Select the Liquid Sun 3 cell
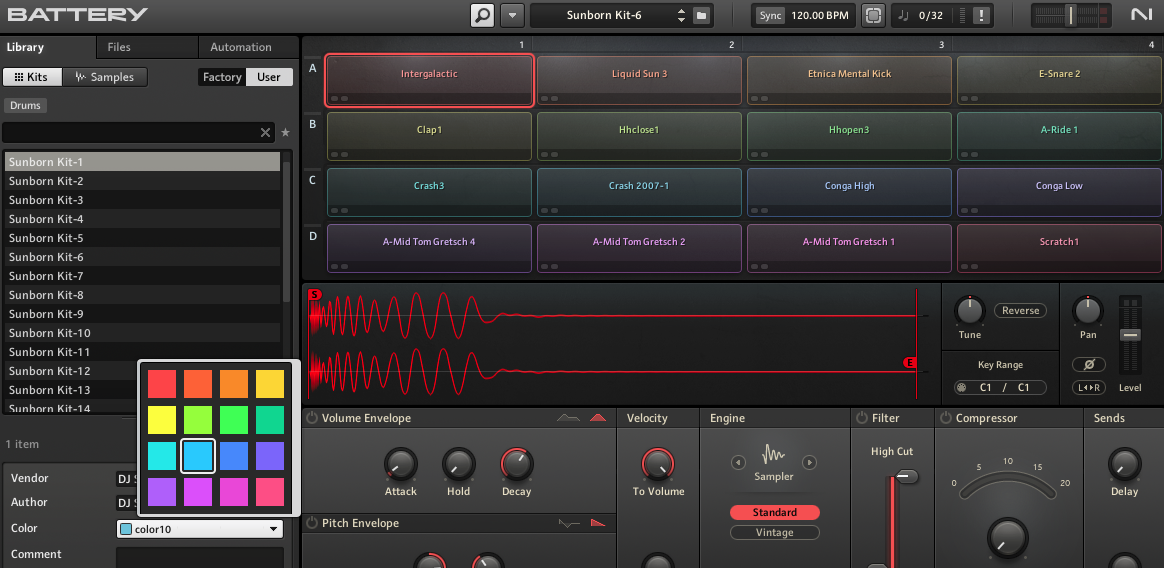 click(639, 80)
